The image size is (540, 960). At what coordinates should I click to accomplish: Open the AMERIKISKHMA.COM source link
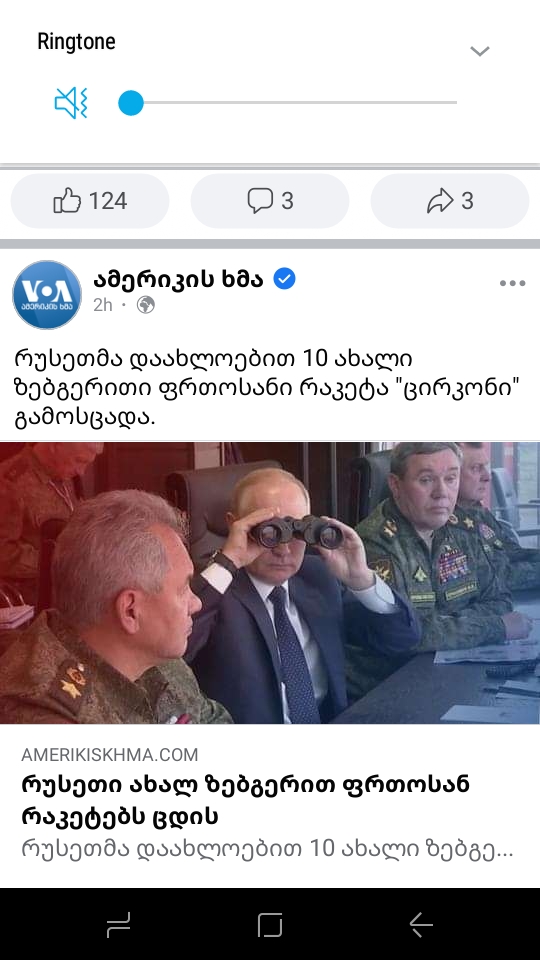(x=110, y=754)
